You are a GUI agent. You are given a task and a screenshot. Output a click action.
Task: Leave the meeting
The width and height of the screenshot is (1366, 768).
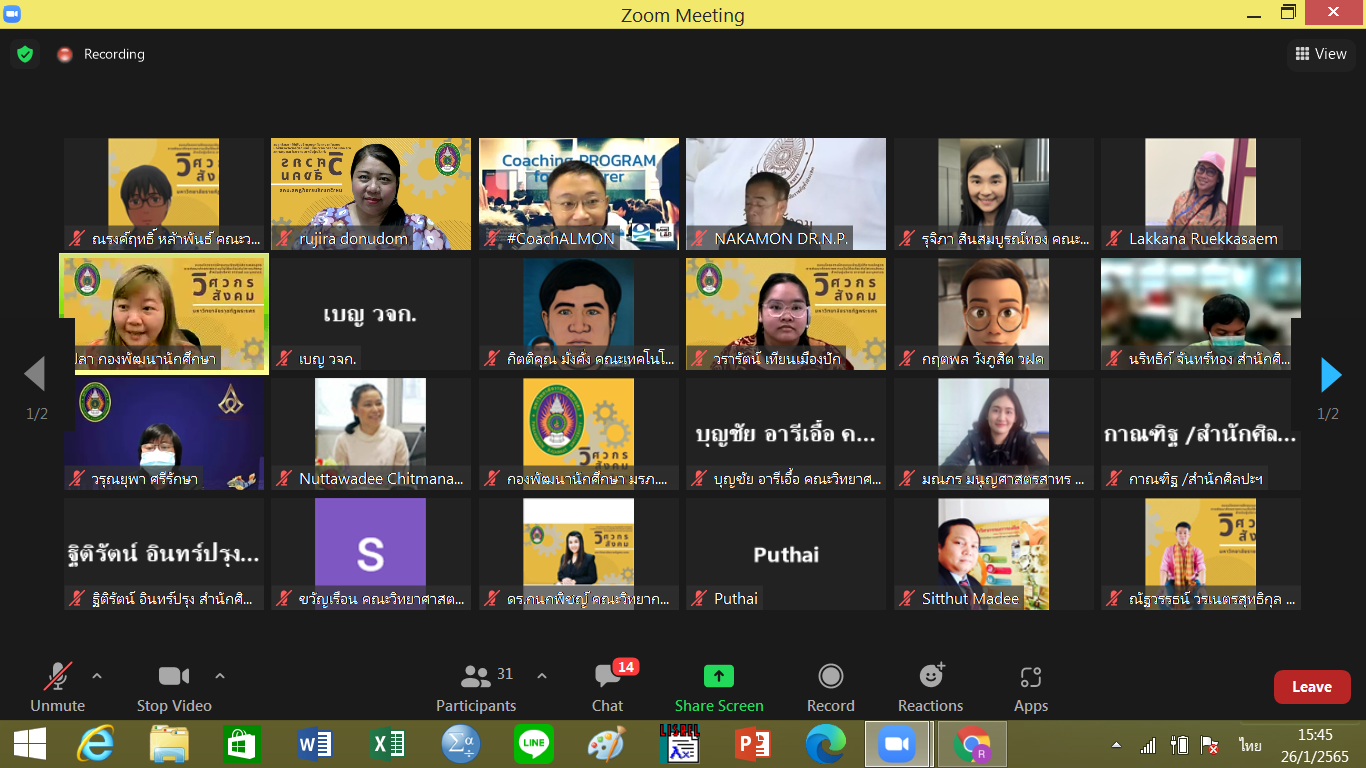coord(1311,687)
